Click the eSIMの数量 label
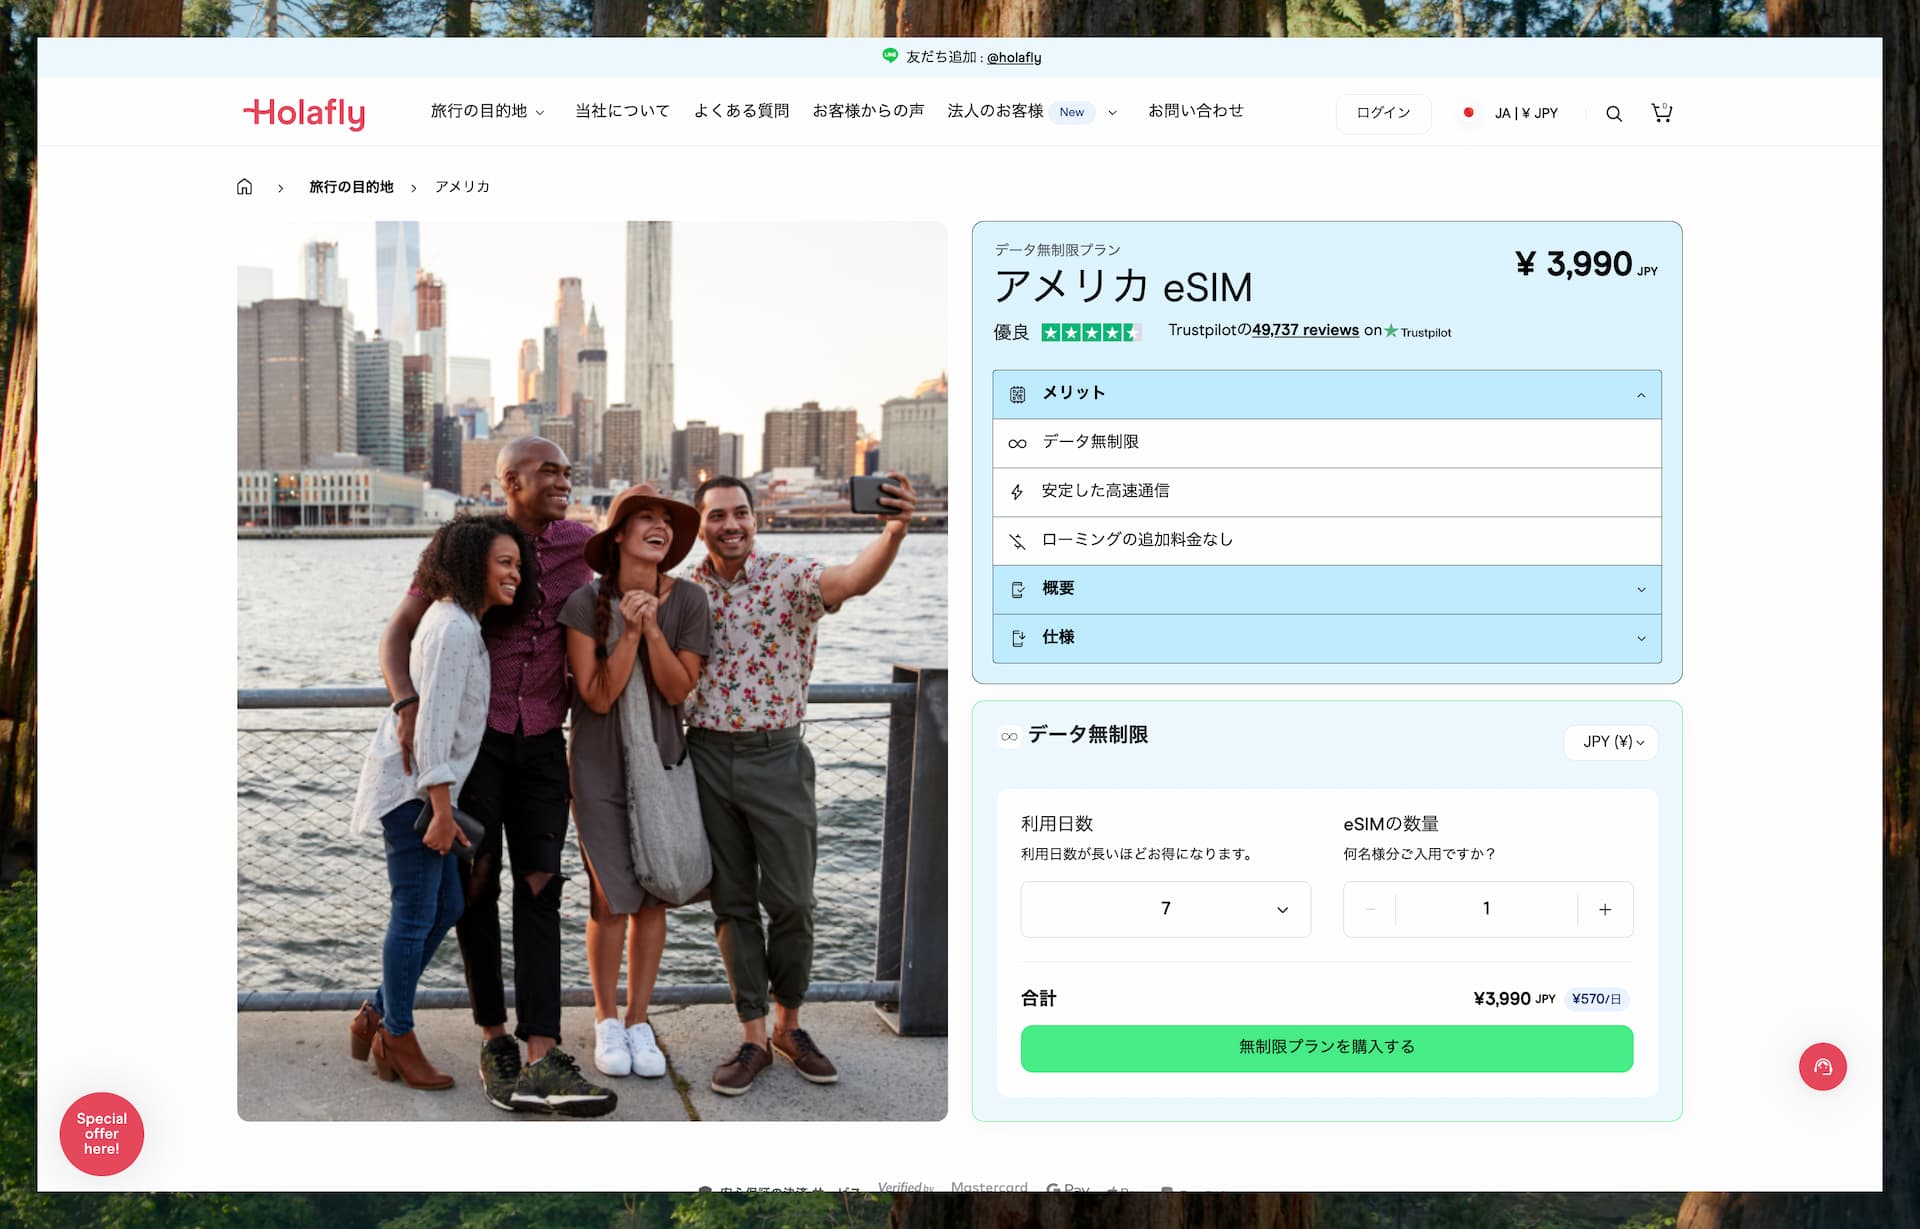The image size is (1920, 1229). (x=1390, y=824)
